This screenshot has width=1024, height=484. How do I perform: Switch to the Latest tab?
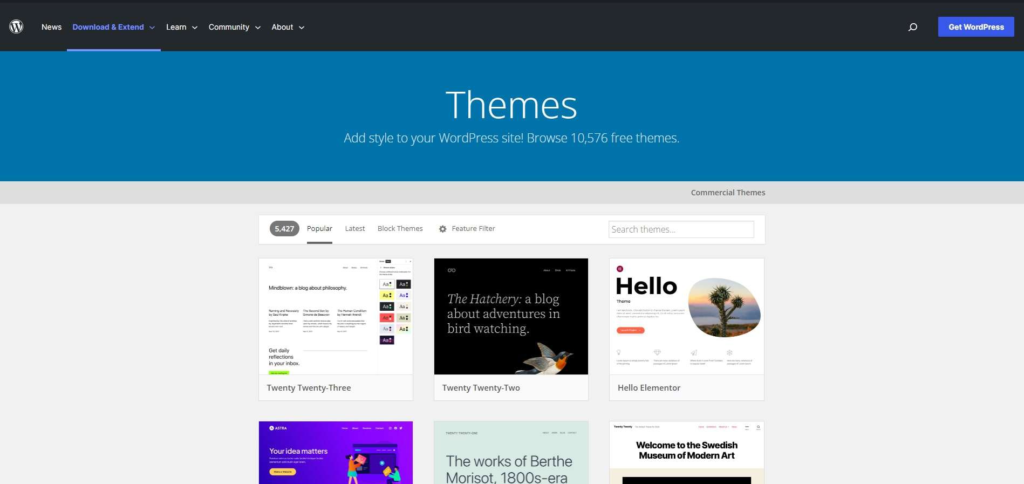coord(355,229)
